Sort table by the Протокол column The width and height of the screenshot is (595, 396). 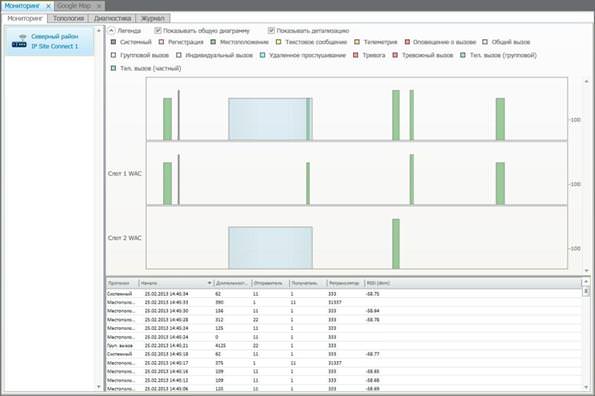pos(122,283)
